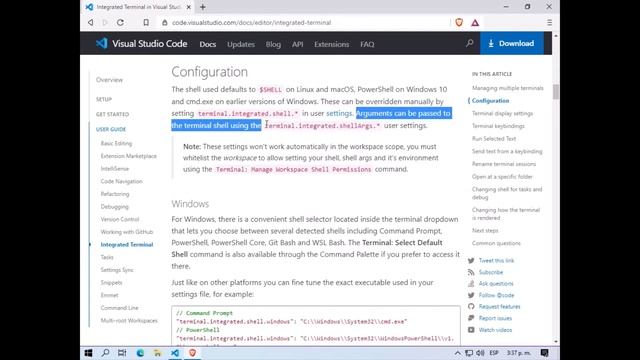Close the Integrated Terminal browser tab

[189, 7]
